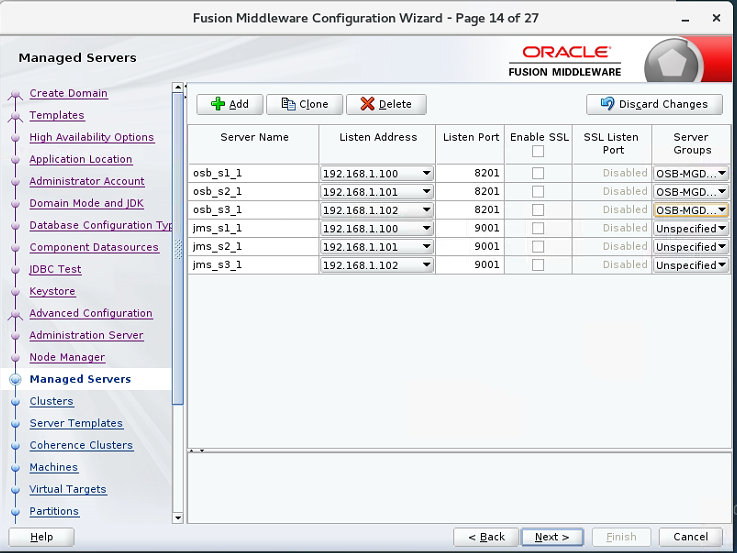Open listen address dropdown for jms_s2_1
The height and width of the screenshot is (553, 737).
click(426, 247)
